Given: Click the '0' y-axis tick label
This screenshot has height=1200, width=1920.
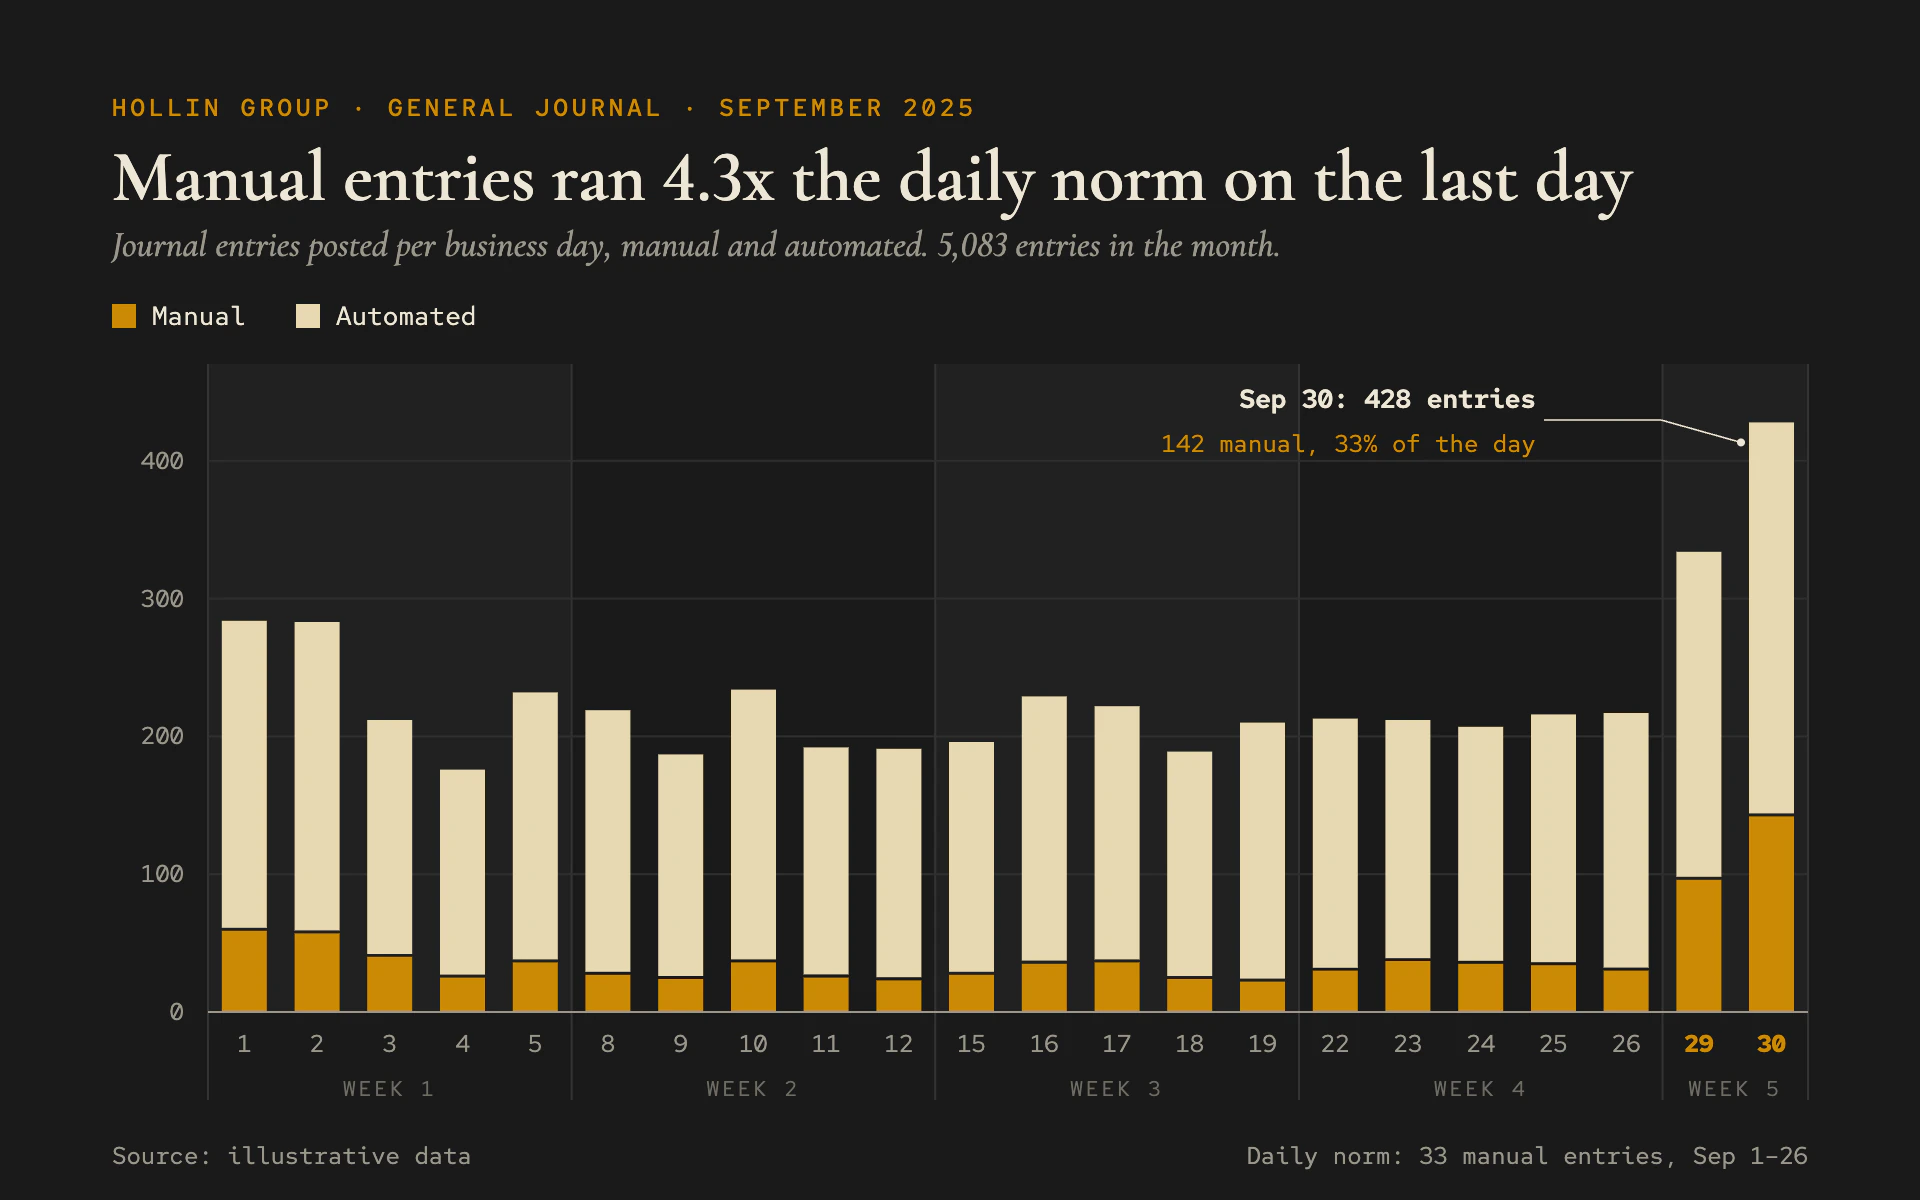Looking at the screenshot, I should pyautogui.click(x=176, y=1012).
